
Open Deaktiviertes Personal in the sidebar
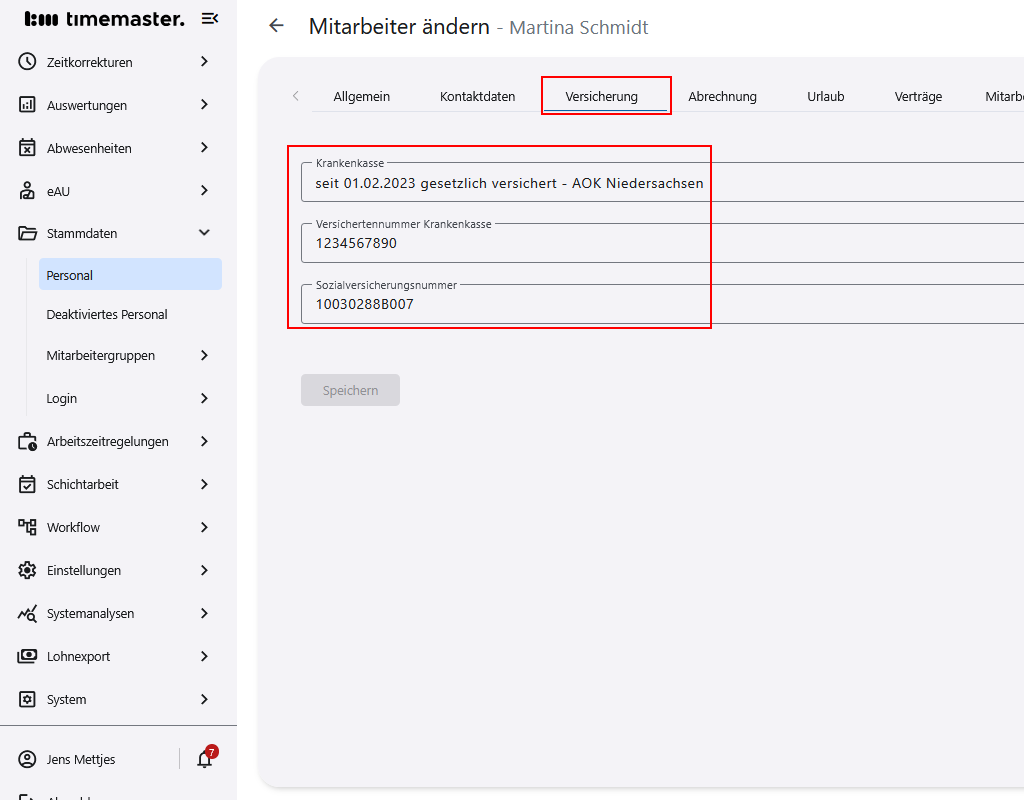pos(107,314)
